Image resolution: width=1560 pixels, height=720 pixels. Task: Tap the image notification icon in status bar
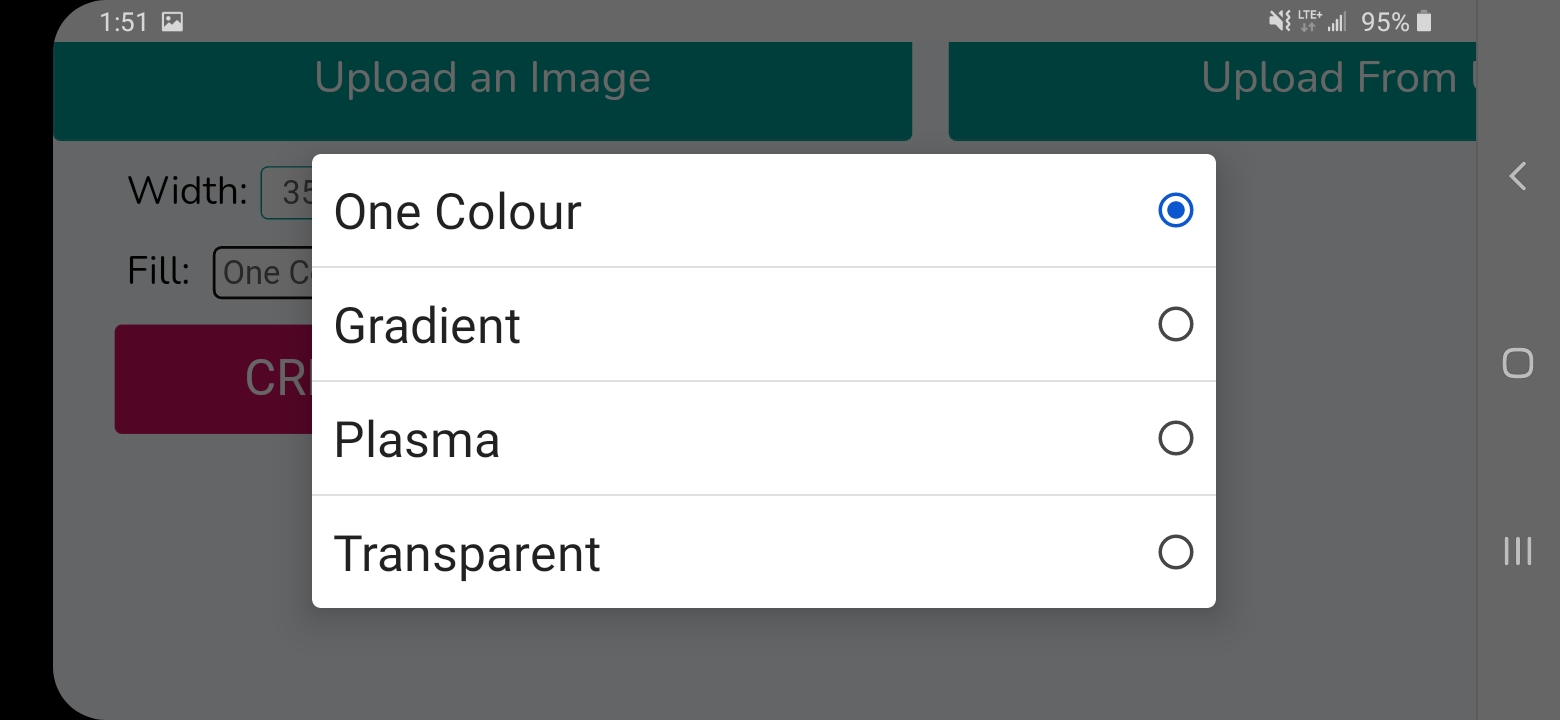pos(172,22)
